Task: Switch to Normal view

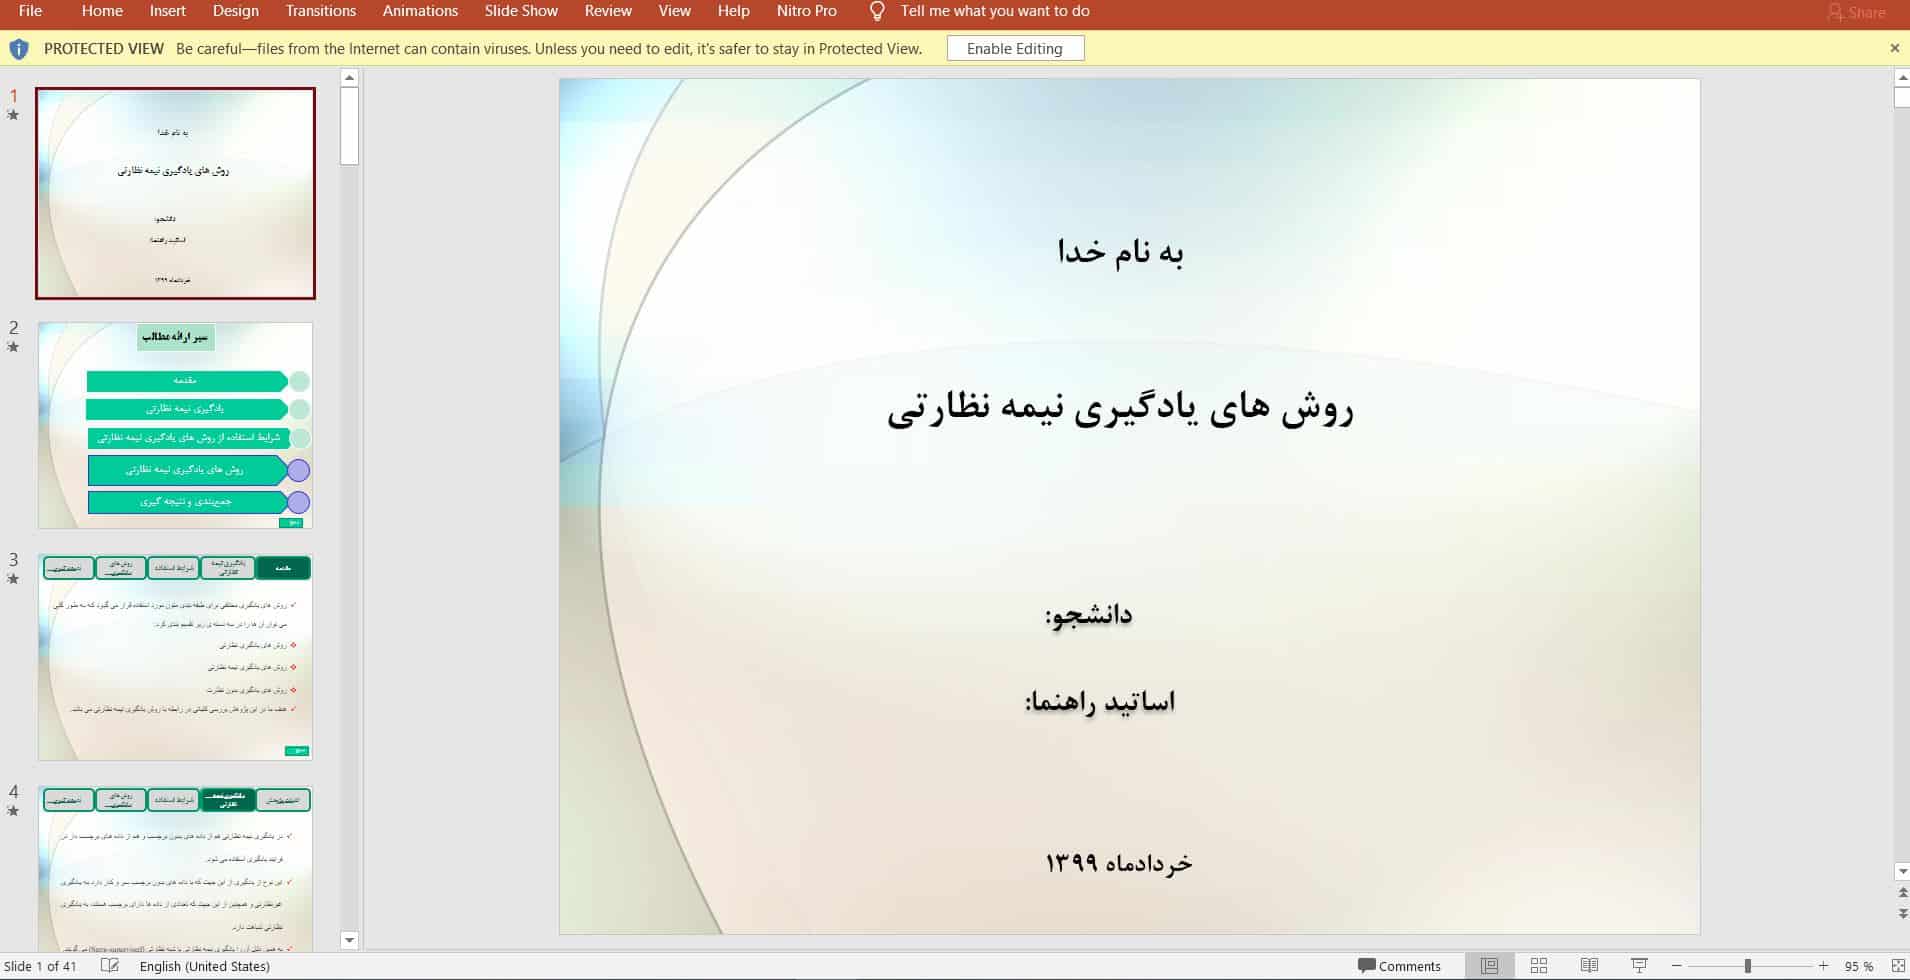Action: click(x=1489, y=966)
